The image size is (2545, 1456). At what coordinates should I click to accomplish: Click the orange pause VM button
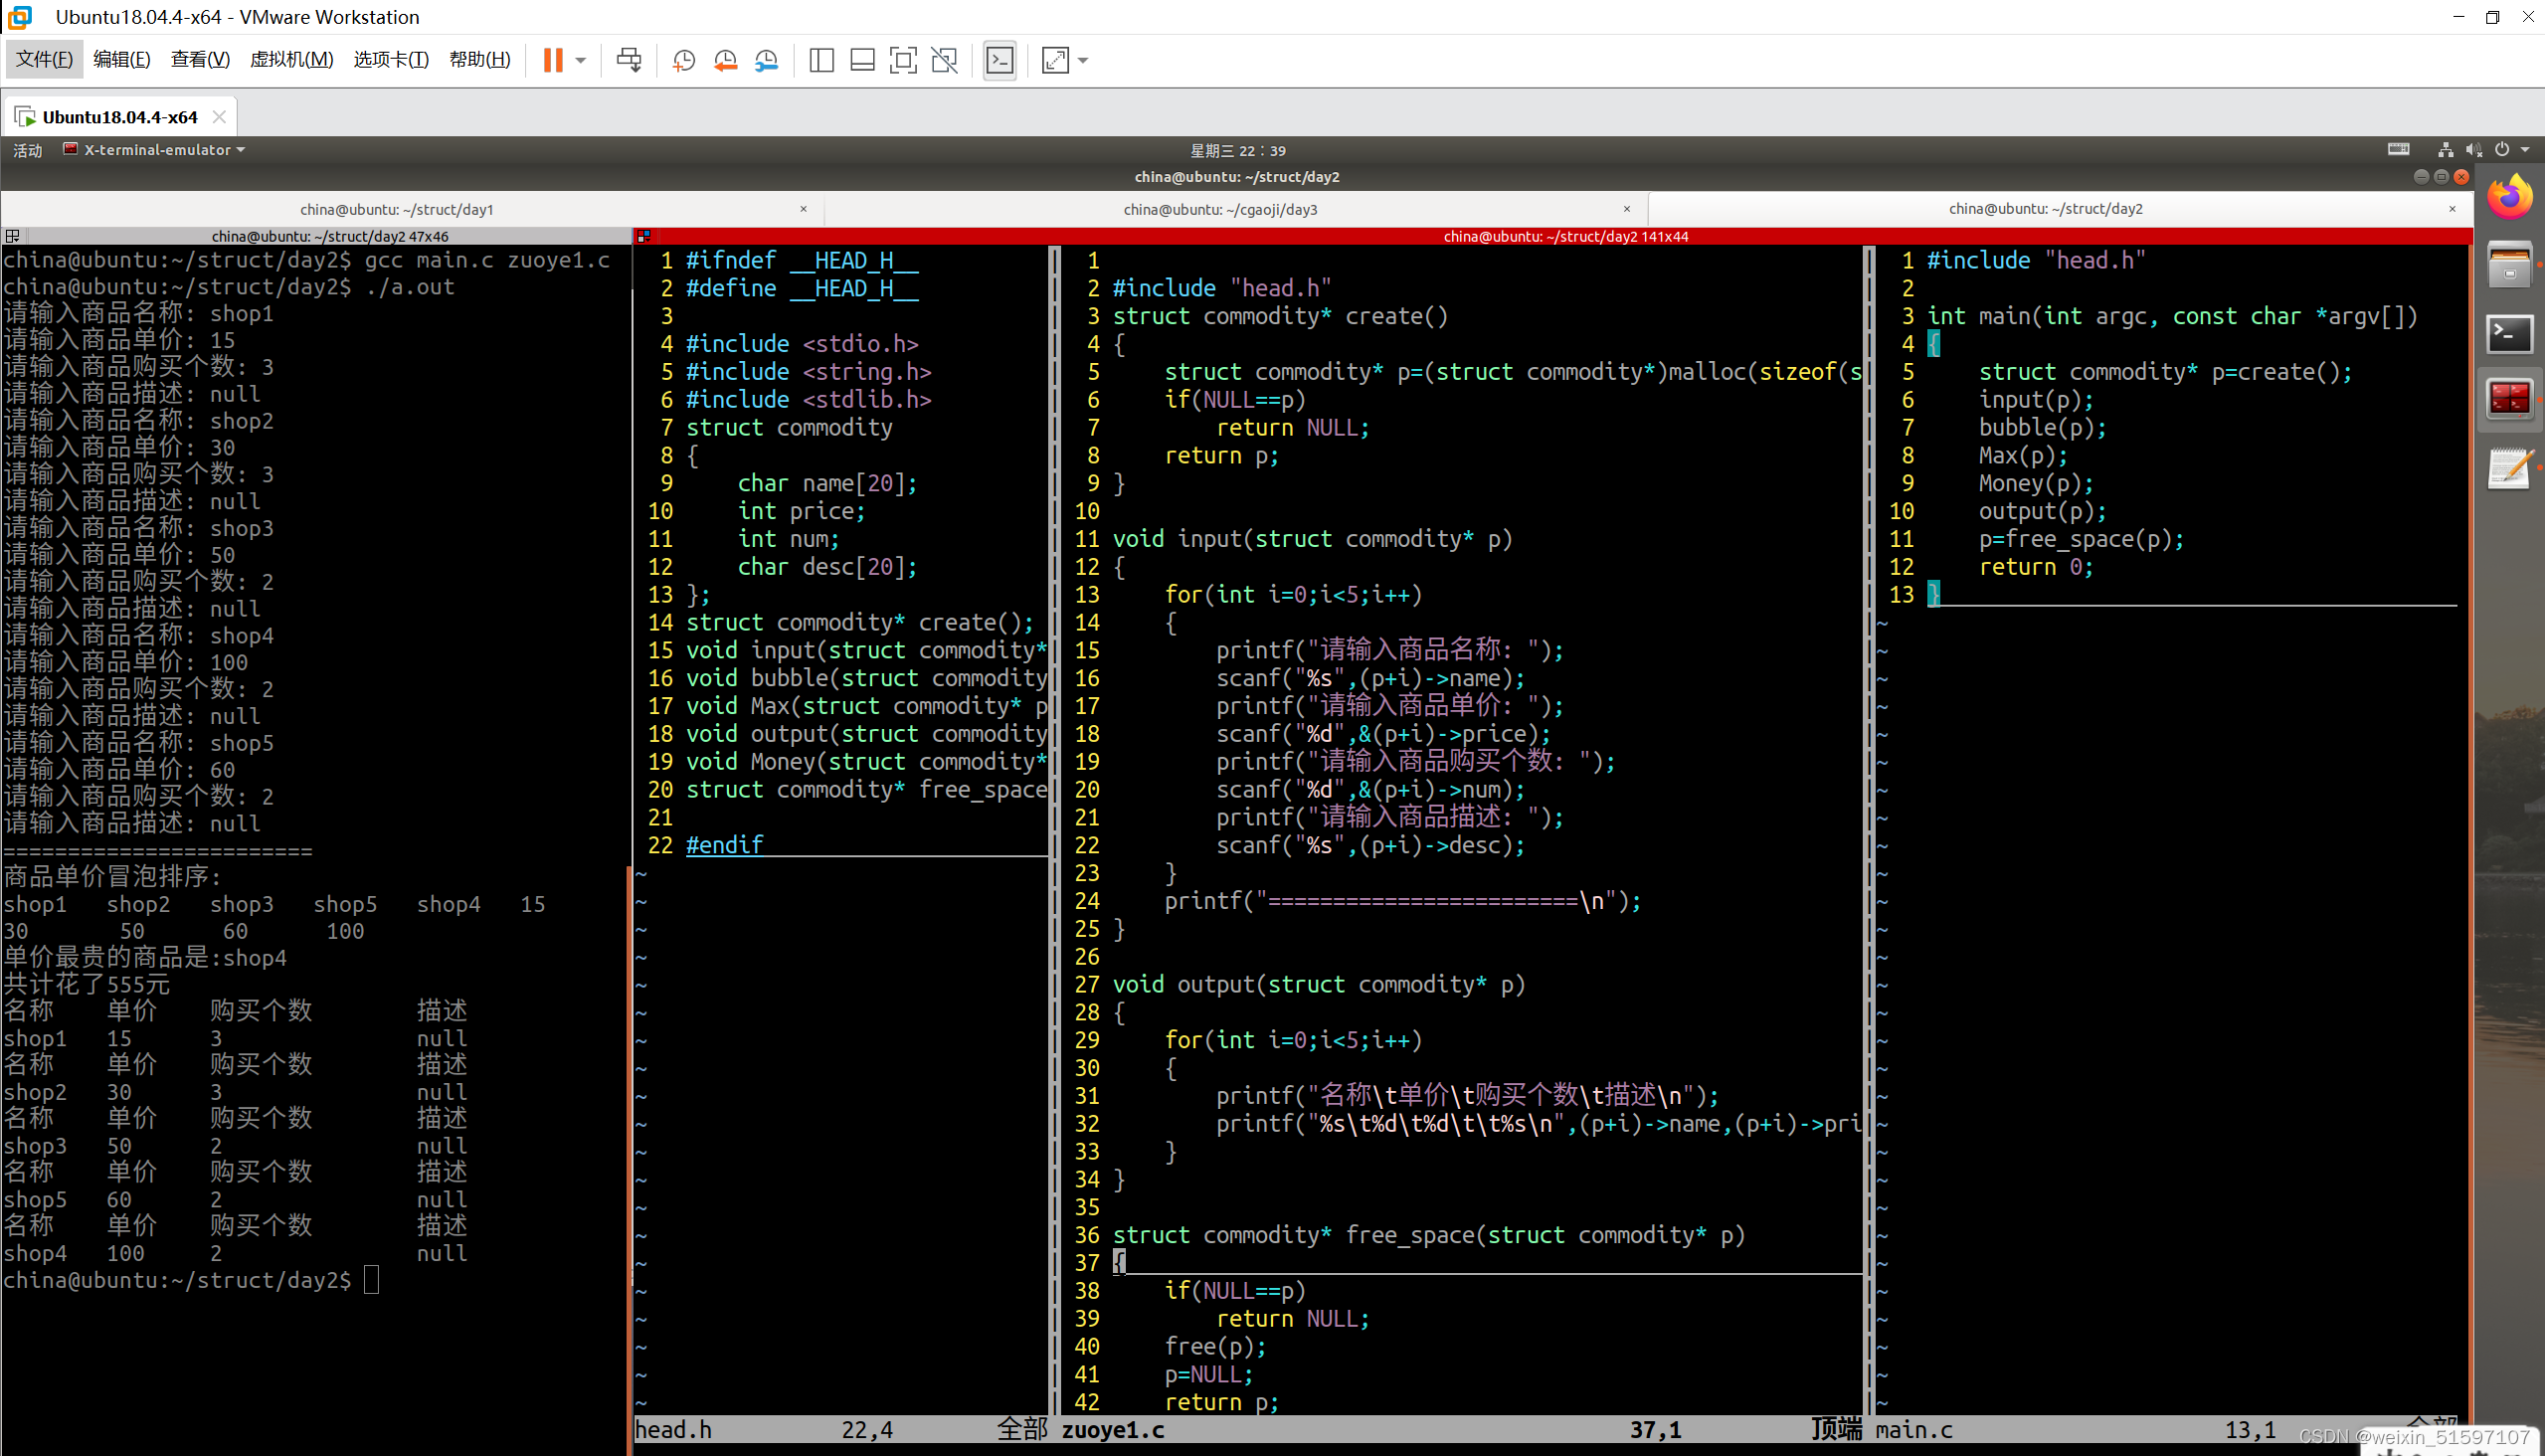[553, 60]
